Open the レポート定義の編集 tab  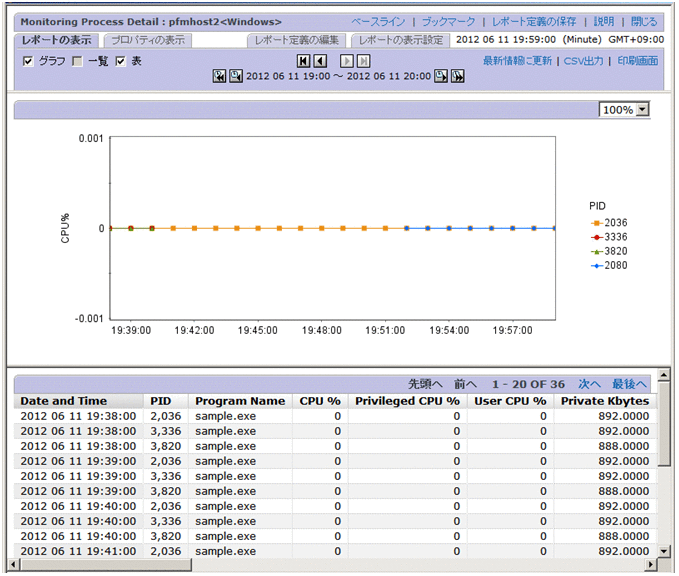point(297,40)
